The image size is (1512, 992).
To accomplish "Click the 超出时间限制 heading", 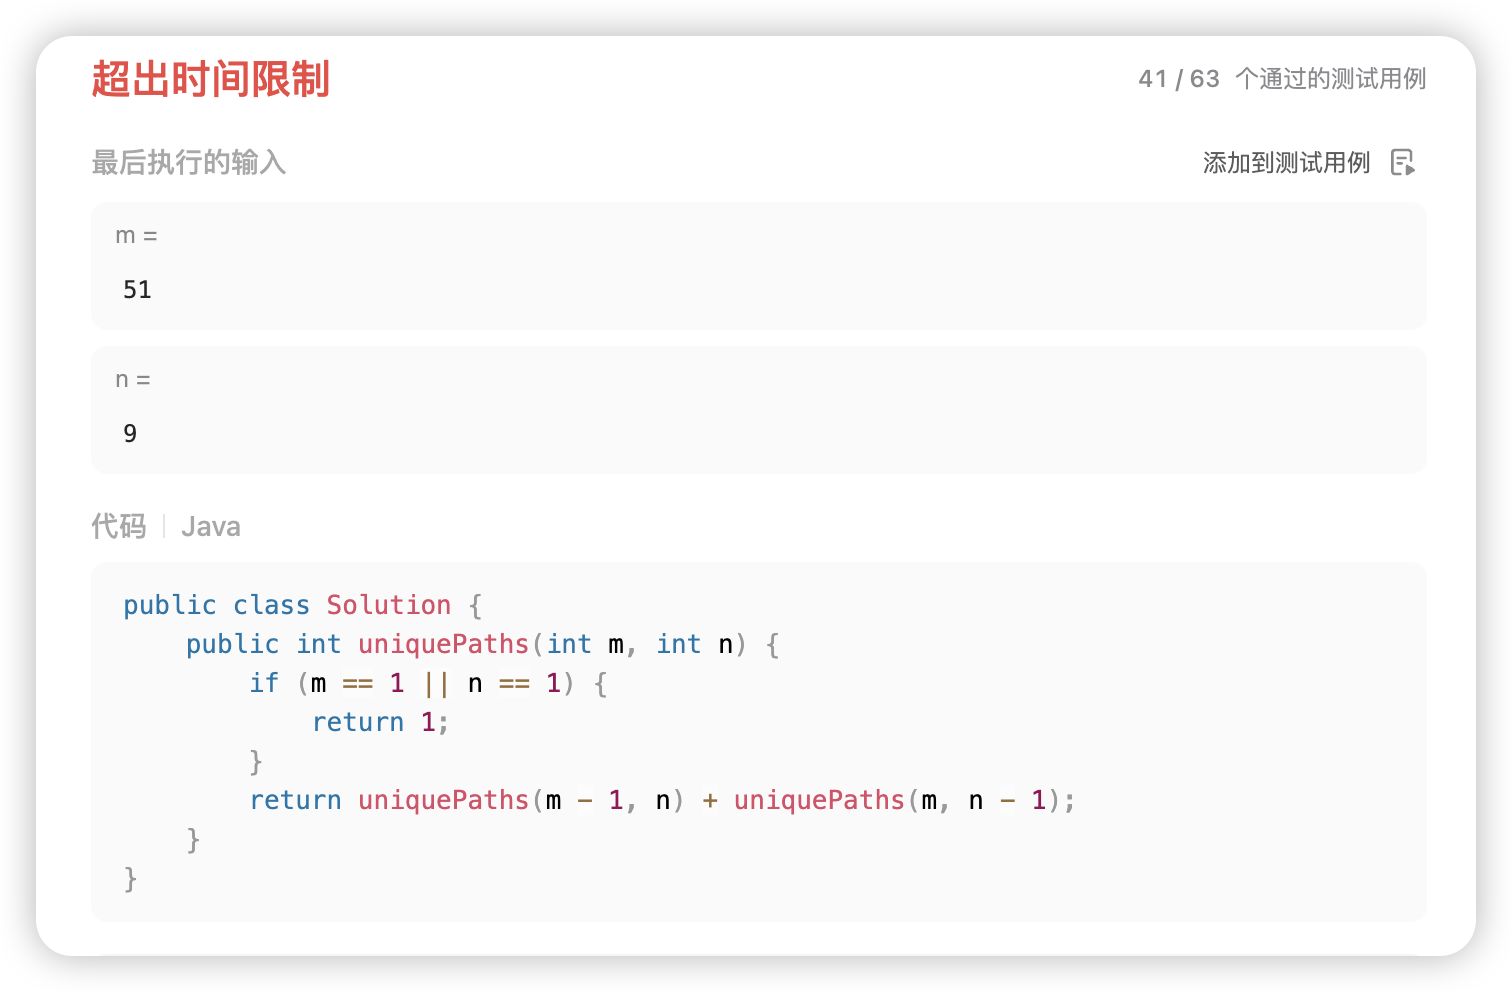I will [210, 79].
